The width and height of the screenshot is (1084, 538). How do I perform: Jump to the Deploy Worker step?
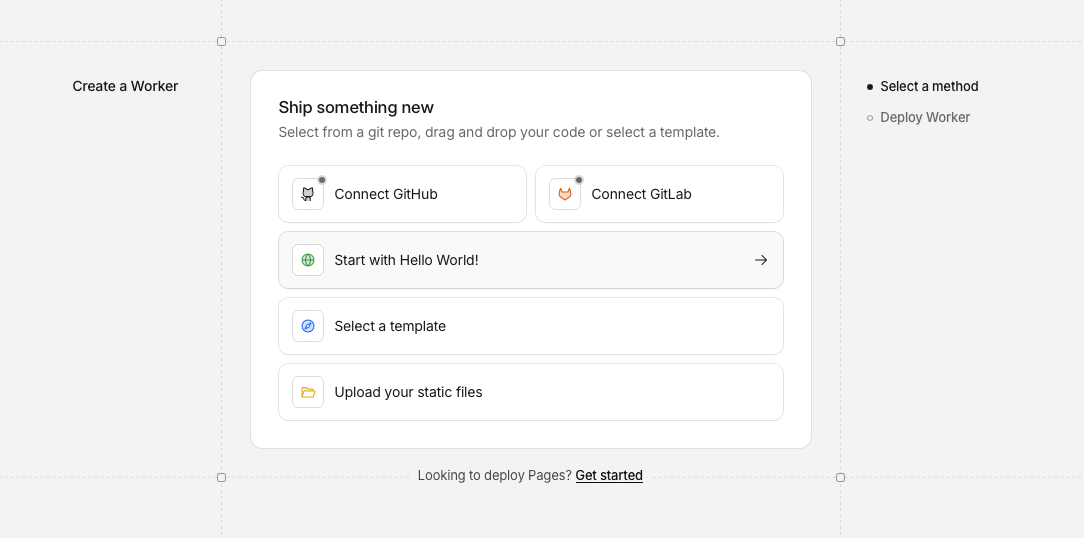coord(925,118)
